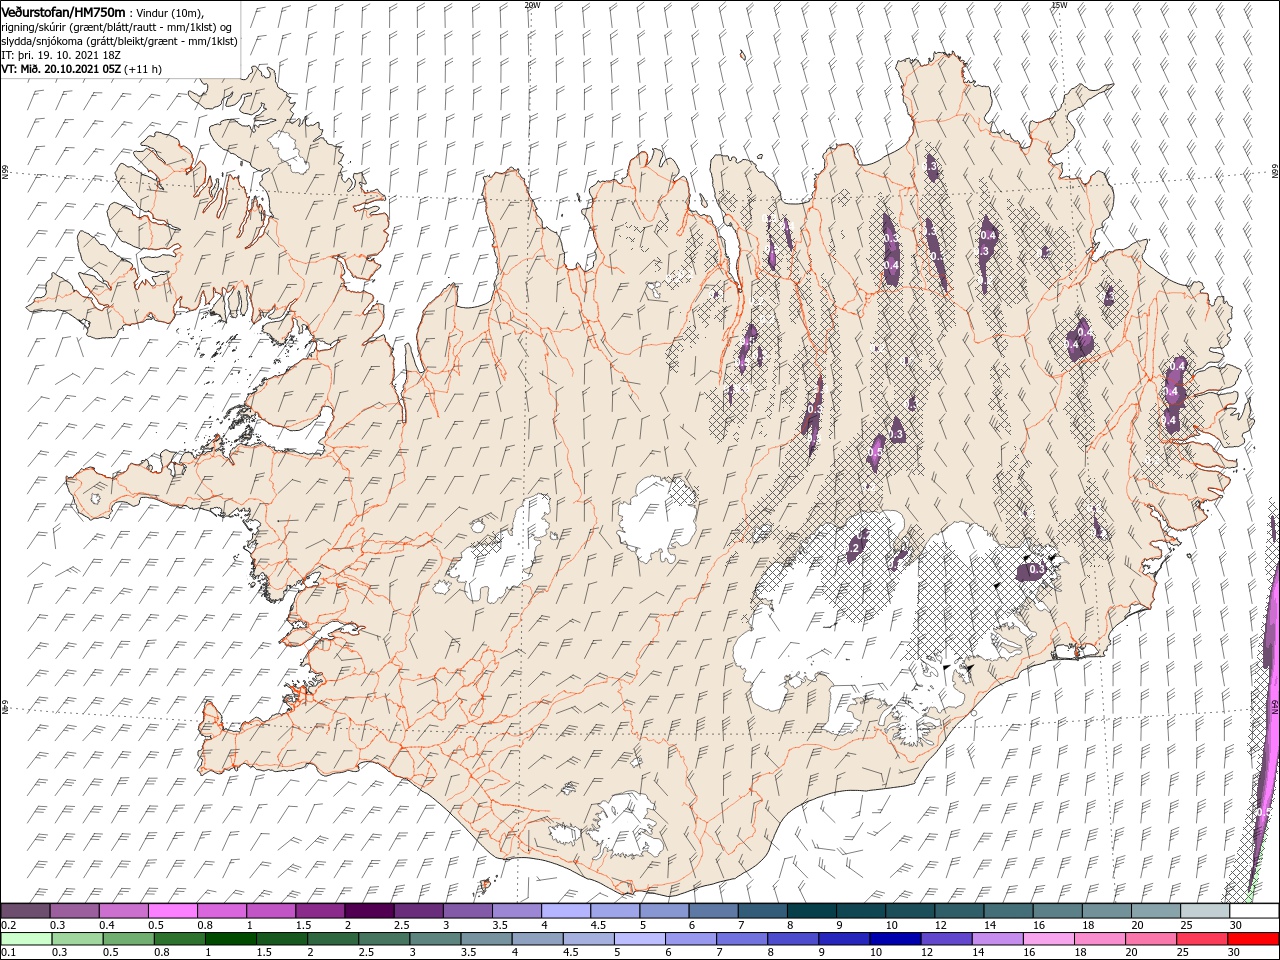Pick the 0.5 green swatch in rain scale

[129, 938]
